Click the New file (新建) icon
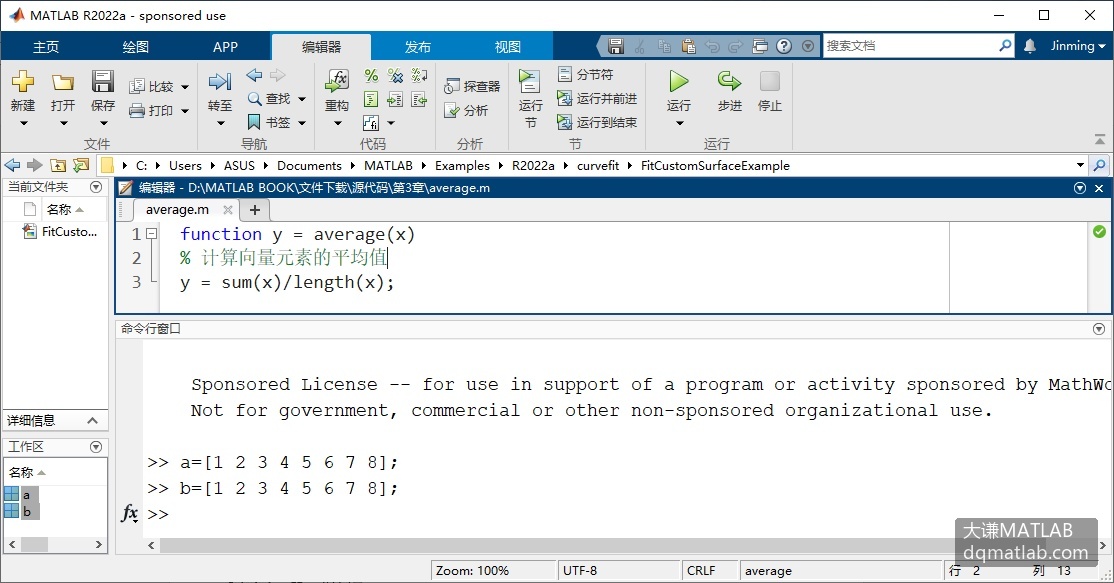1114x583 pixels. pos(23,81)
